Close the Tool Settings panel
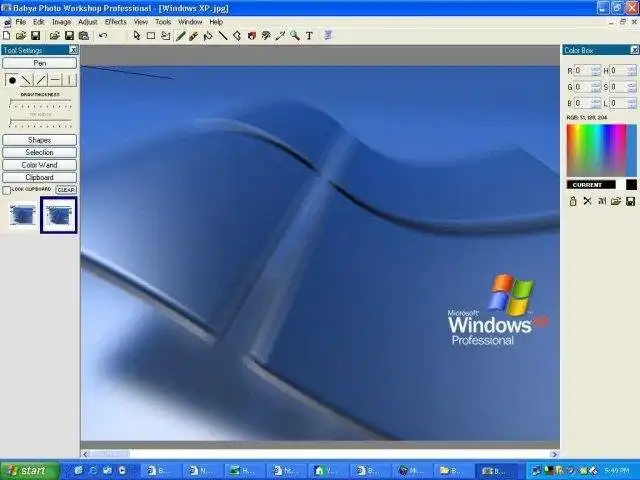Viewport: 640px width, 480px height. click(73, 50)
